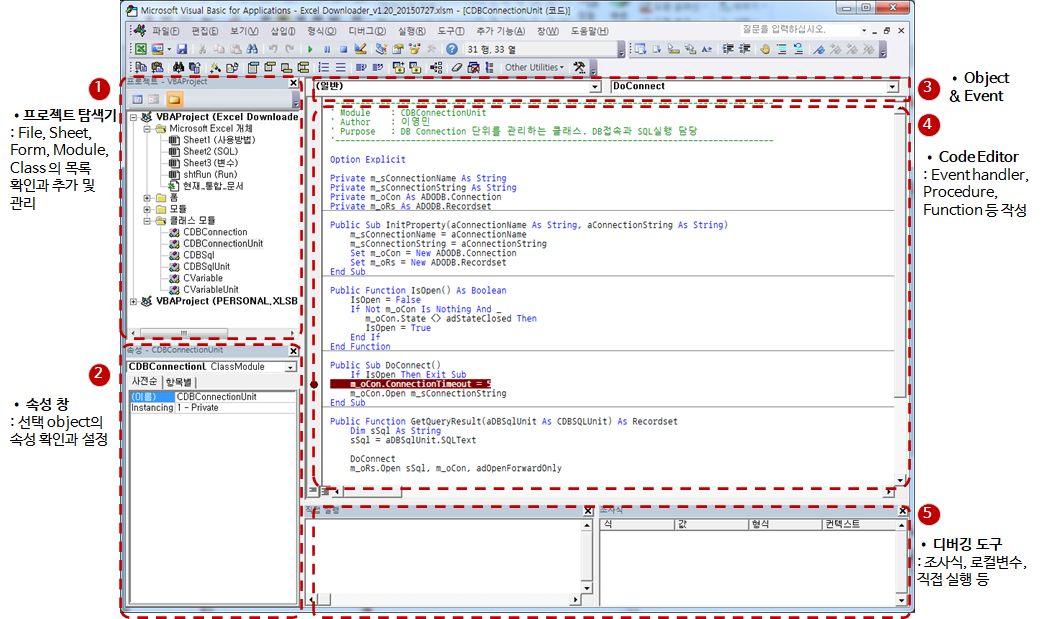Screen dimensions: 1041x619
Task: Click the Indent icon in Edit toolbar
Action: click(728, 49)
